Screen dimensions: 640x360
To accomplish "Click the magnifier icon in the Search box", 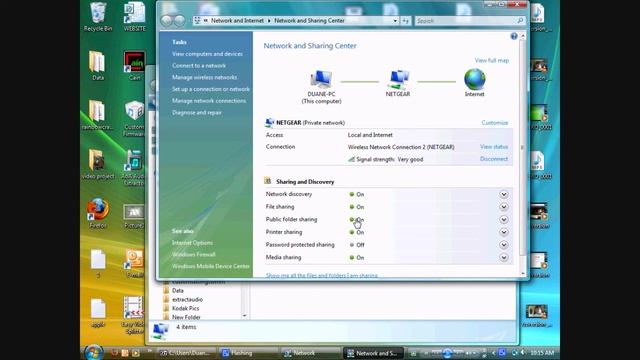I will pos(520,20).
